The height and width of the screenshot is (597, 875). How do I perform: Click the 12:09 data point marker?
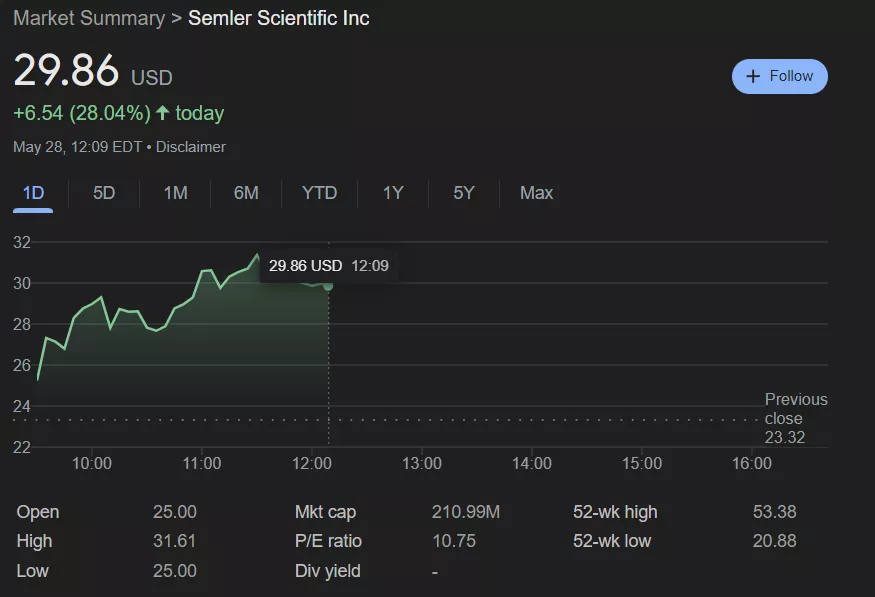[x=328, y=286]
